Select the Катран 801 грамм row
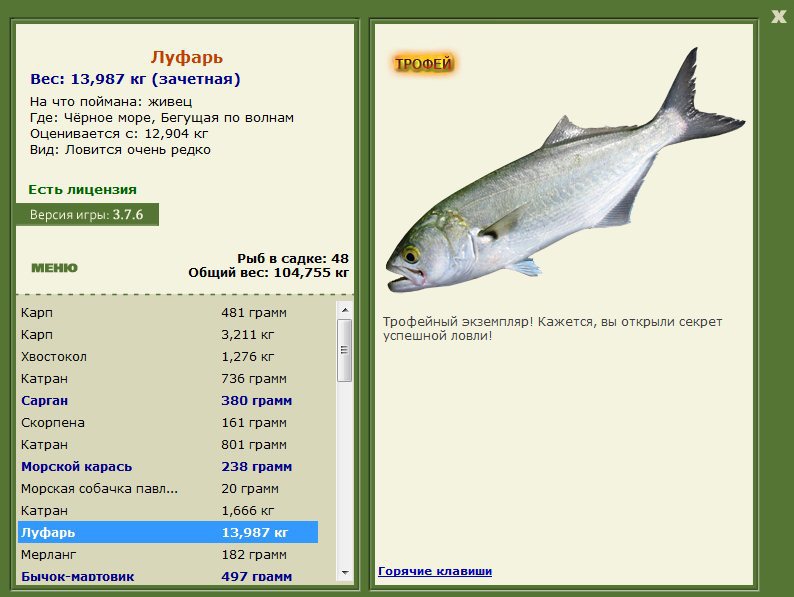This screenshot has width=794, height=597. coord(168,445)
